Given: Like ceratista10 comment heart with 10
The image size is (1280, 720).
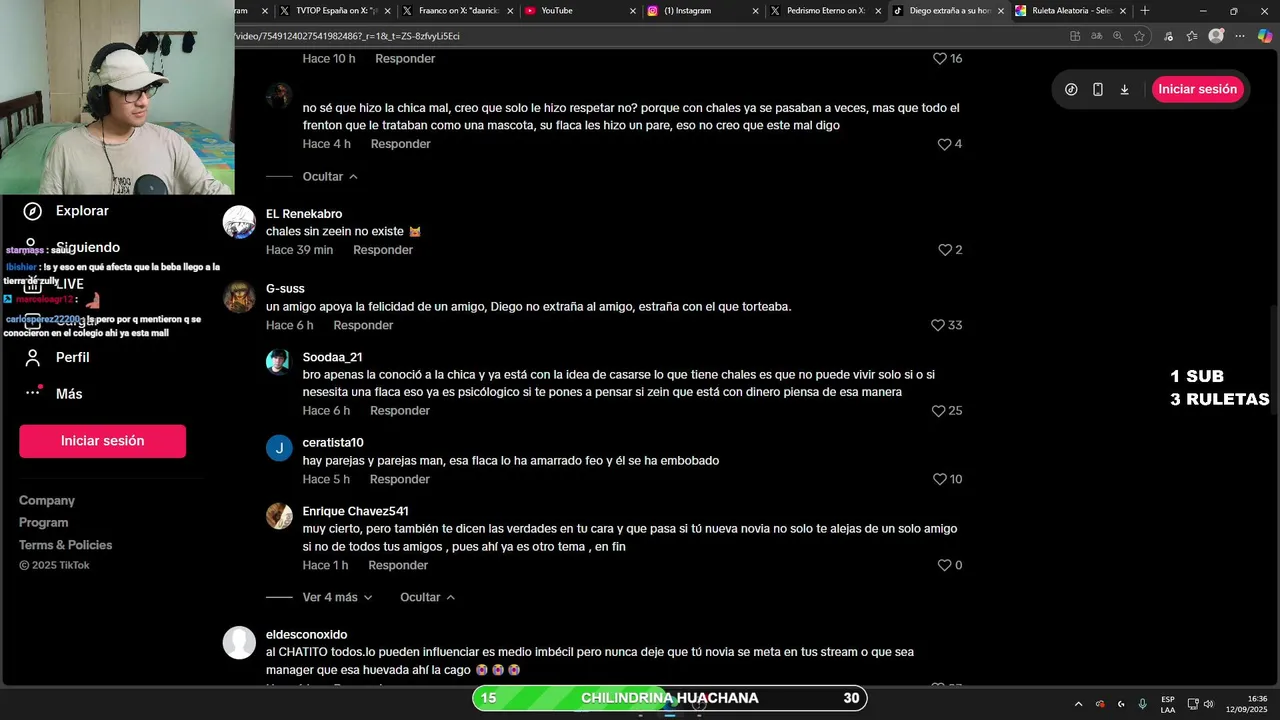Looking at the screenshot, I should click(939, 479).
